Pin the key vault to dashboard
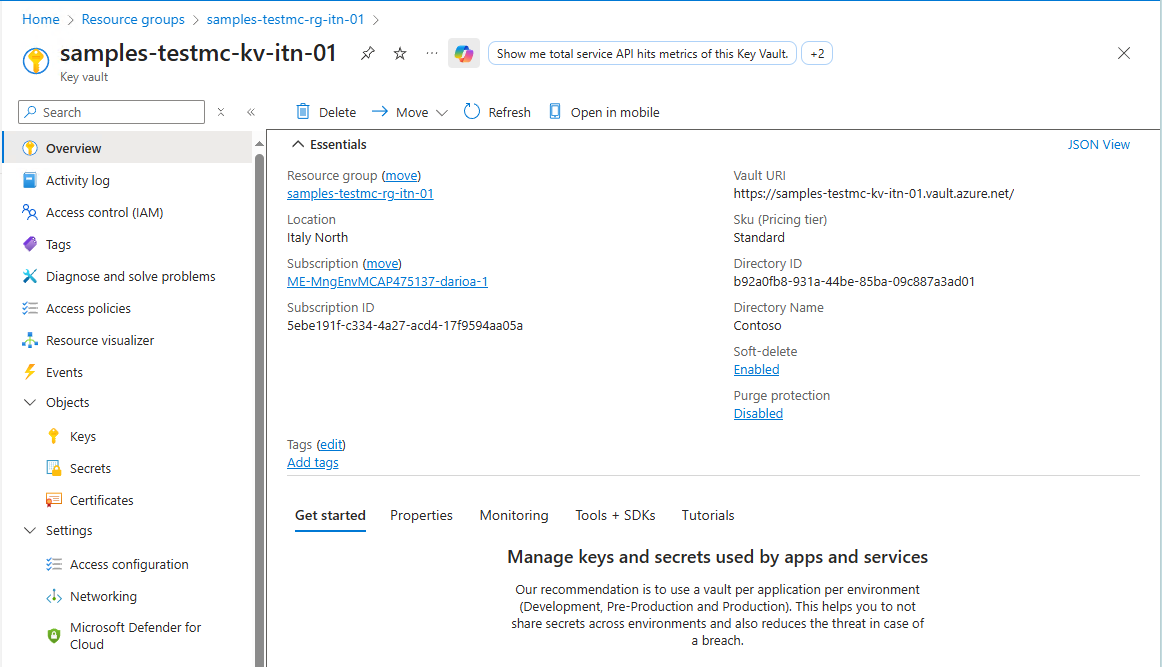 tap(368, 54)
